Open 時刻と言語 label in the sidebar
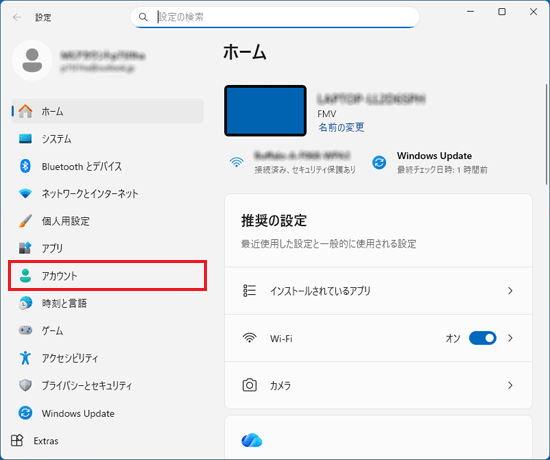Screen dimensions: 550x460 [x=64, y=303]
